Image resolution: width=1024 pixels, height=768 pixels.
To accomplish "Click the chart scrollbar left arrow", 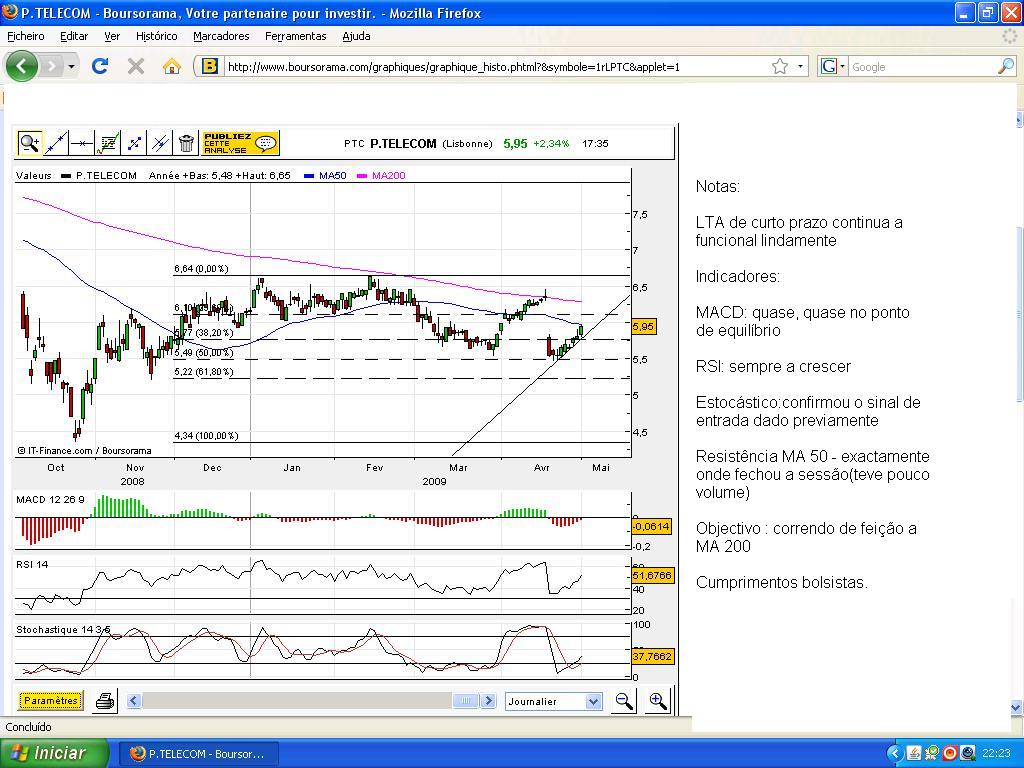I will click(134, 701).
